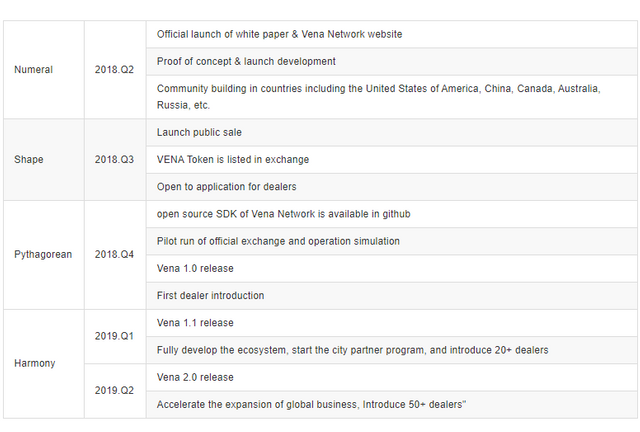Click the VENA Token listed row

tap(232, 159)
